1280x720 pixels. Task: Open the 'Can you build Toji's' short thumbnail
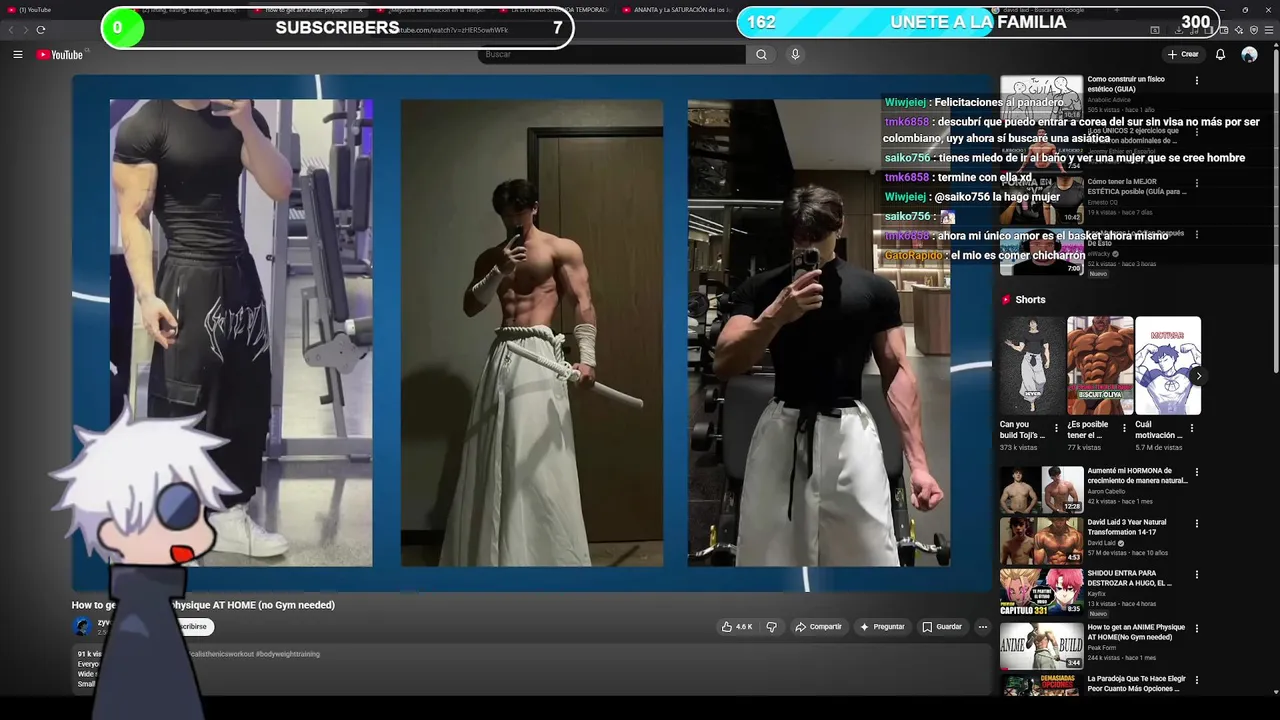1032,365
